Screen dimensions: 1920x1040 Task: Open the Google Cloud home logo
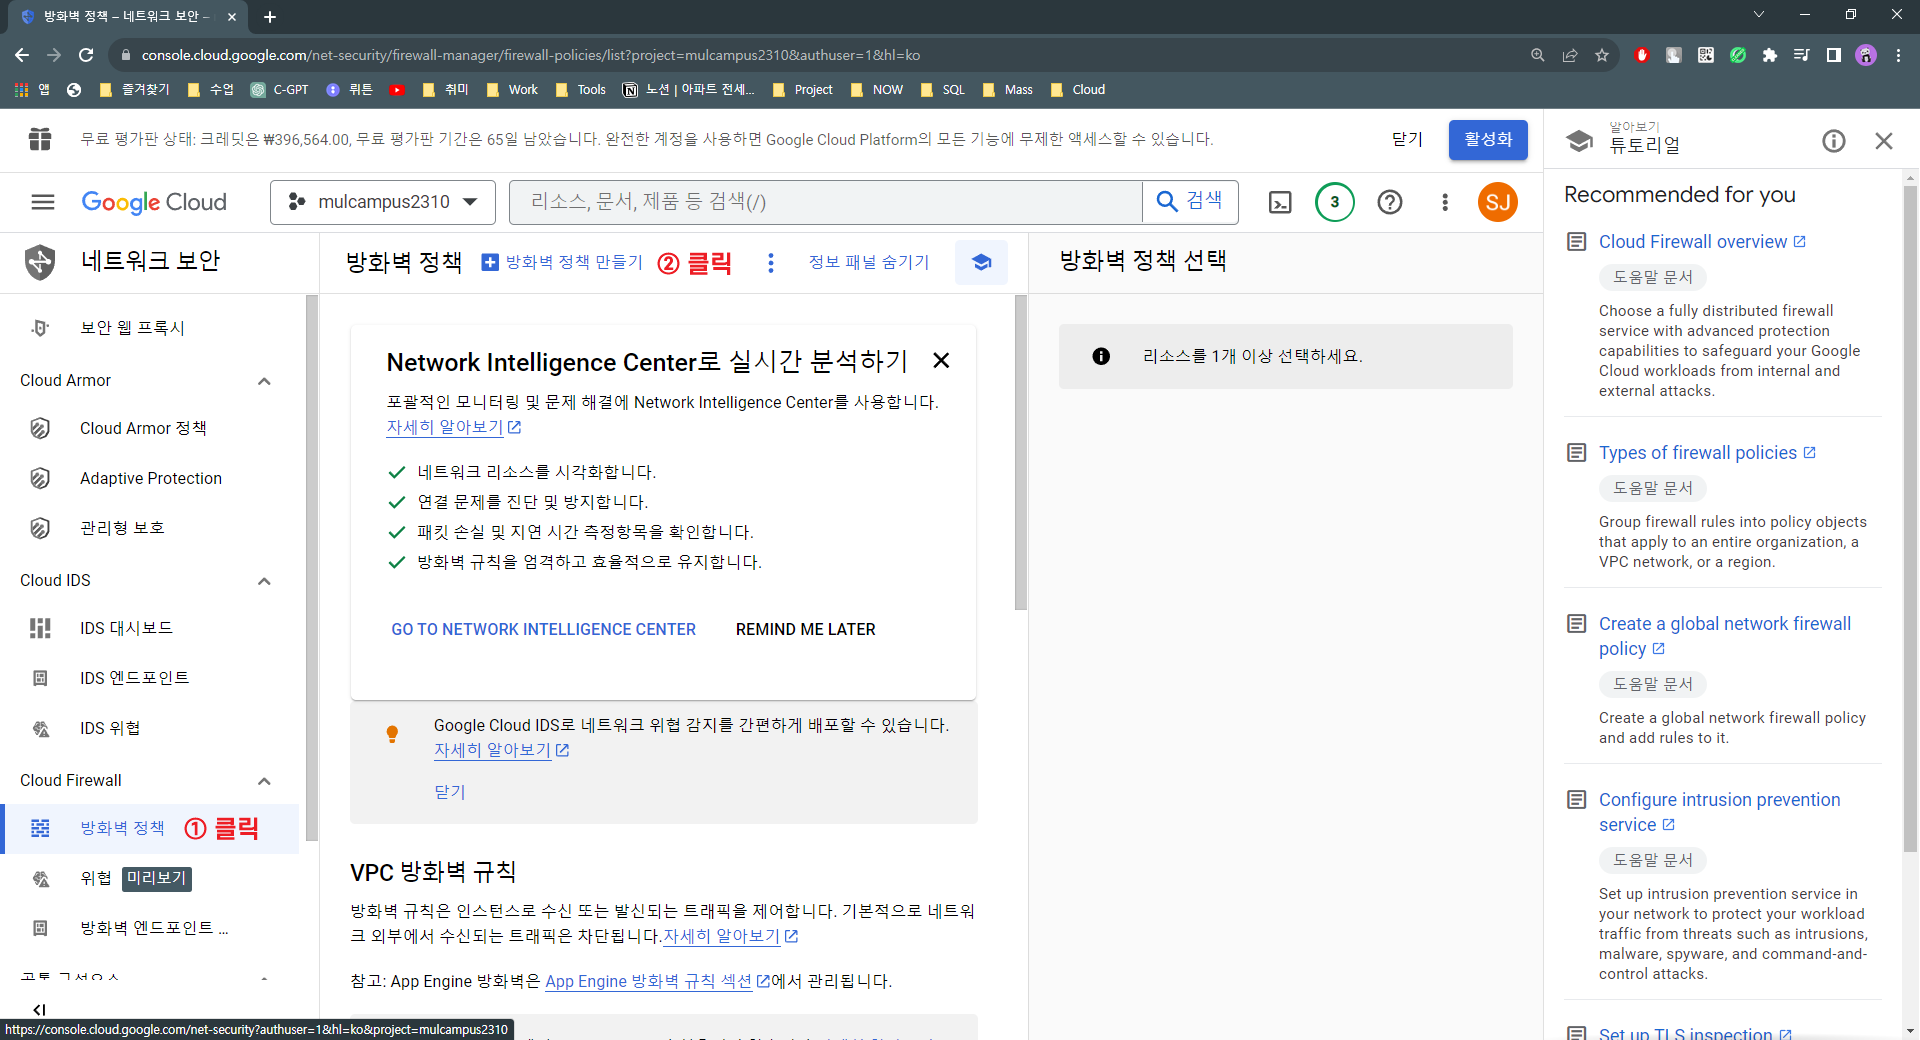click(x=154, y=202)
